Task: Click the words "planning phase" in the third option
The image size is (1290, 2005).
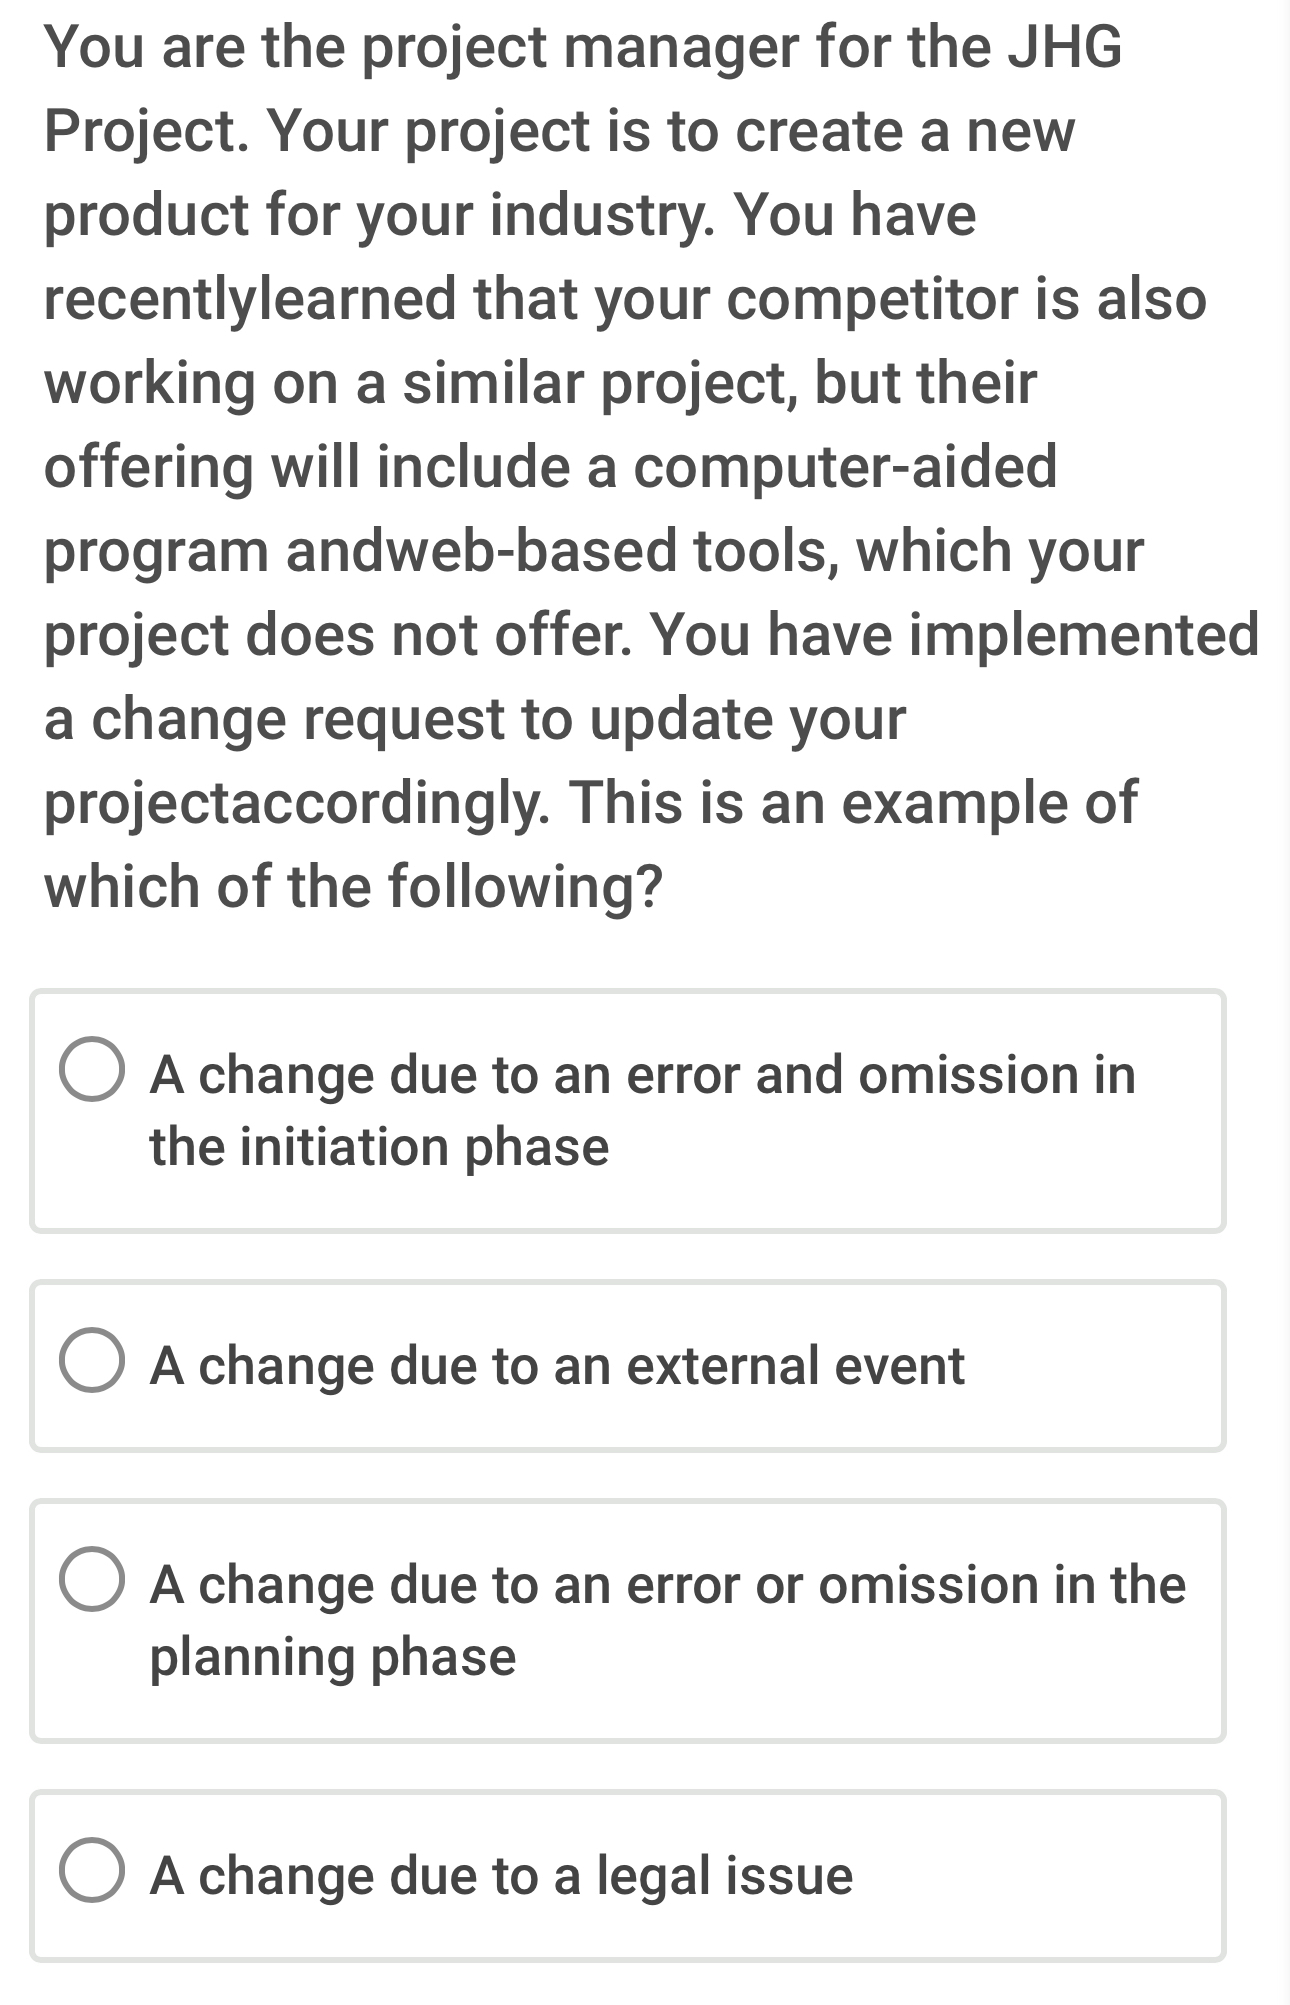Action: point(333,1656)
